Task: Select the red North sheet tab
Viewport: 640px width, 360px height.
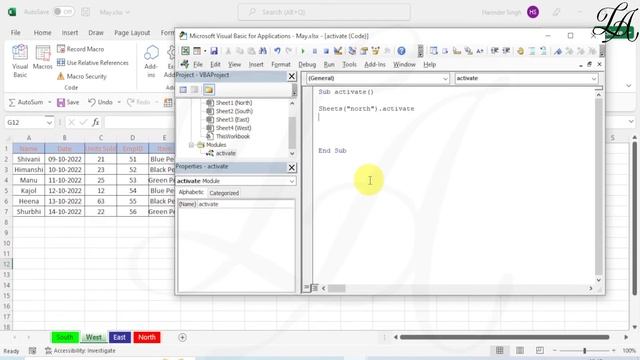Action: [x=147, y=337]
